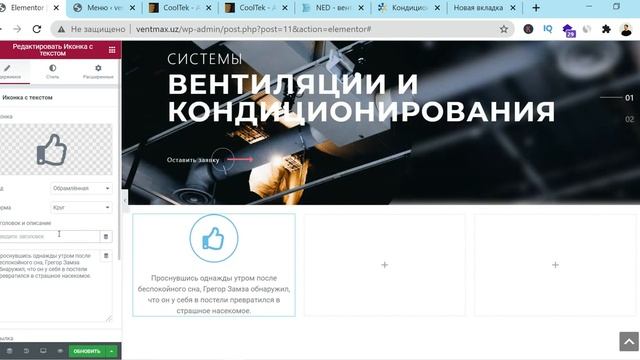Click the dark round extension icon after the star

click(528, 29)
